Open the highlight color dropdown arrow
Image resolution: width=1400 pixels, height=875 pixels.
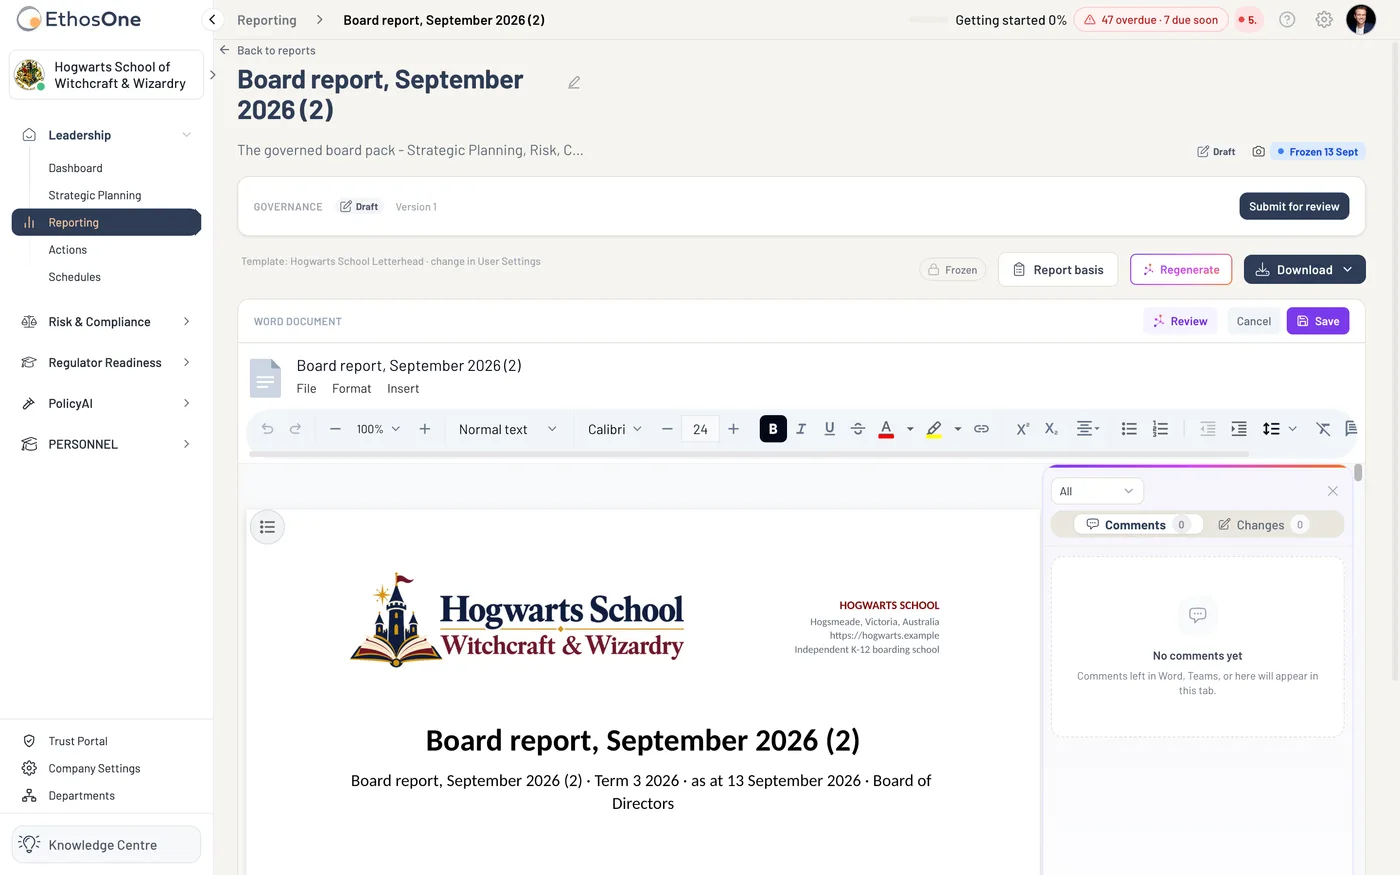[x=958, y=429]
